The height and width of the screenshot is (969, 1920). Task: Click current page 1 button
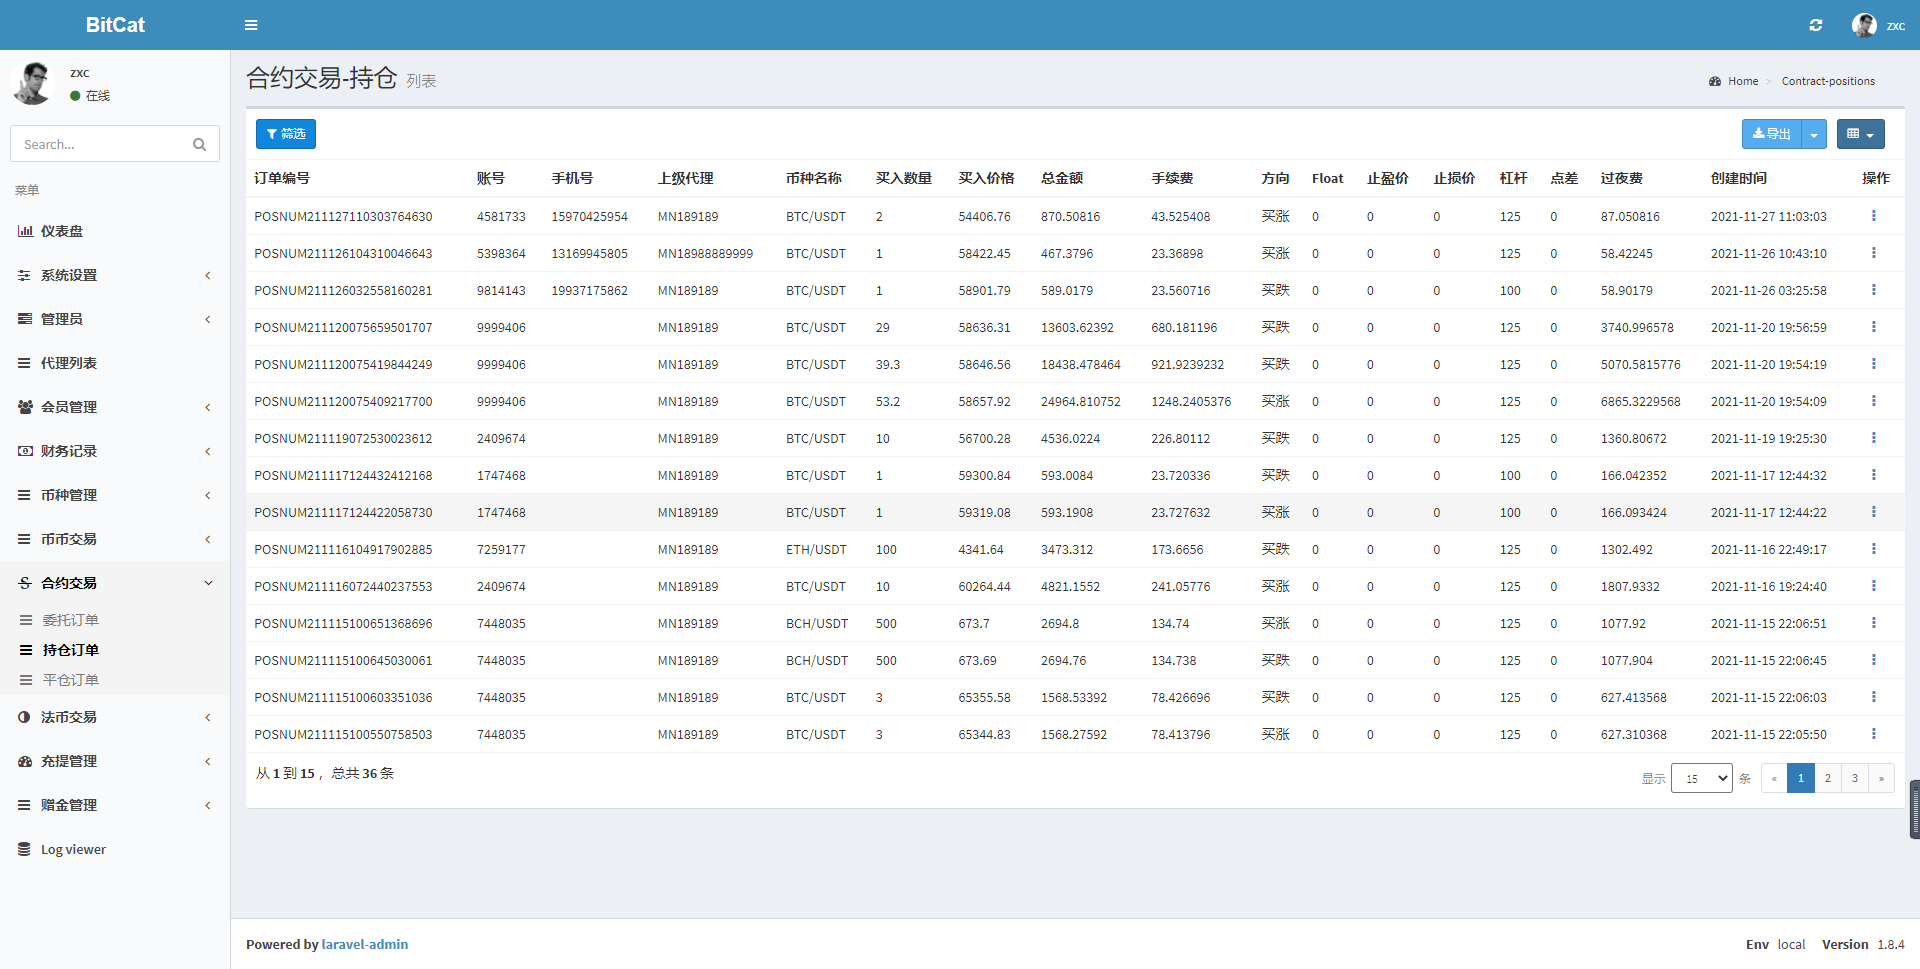(x=1801, y=778)
